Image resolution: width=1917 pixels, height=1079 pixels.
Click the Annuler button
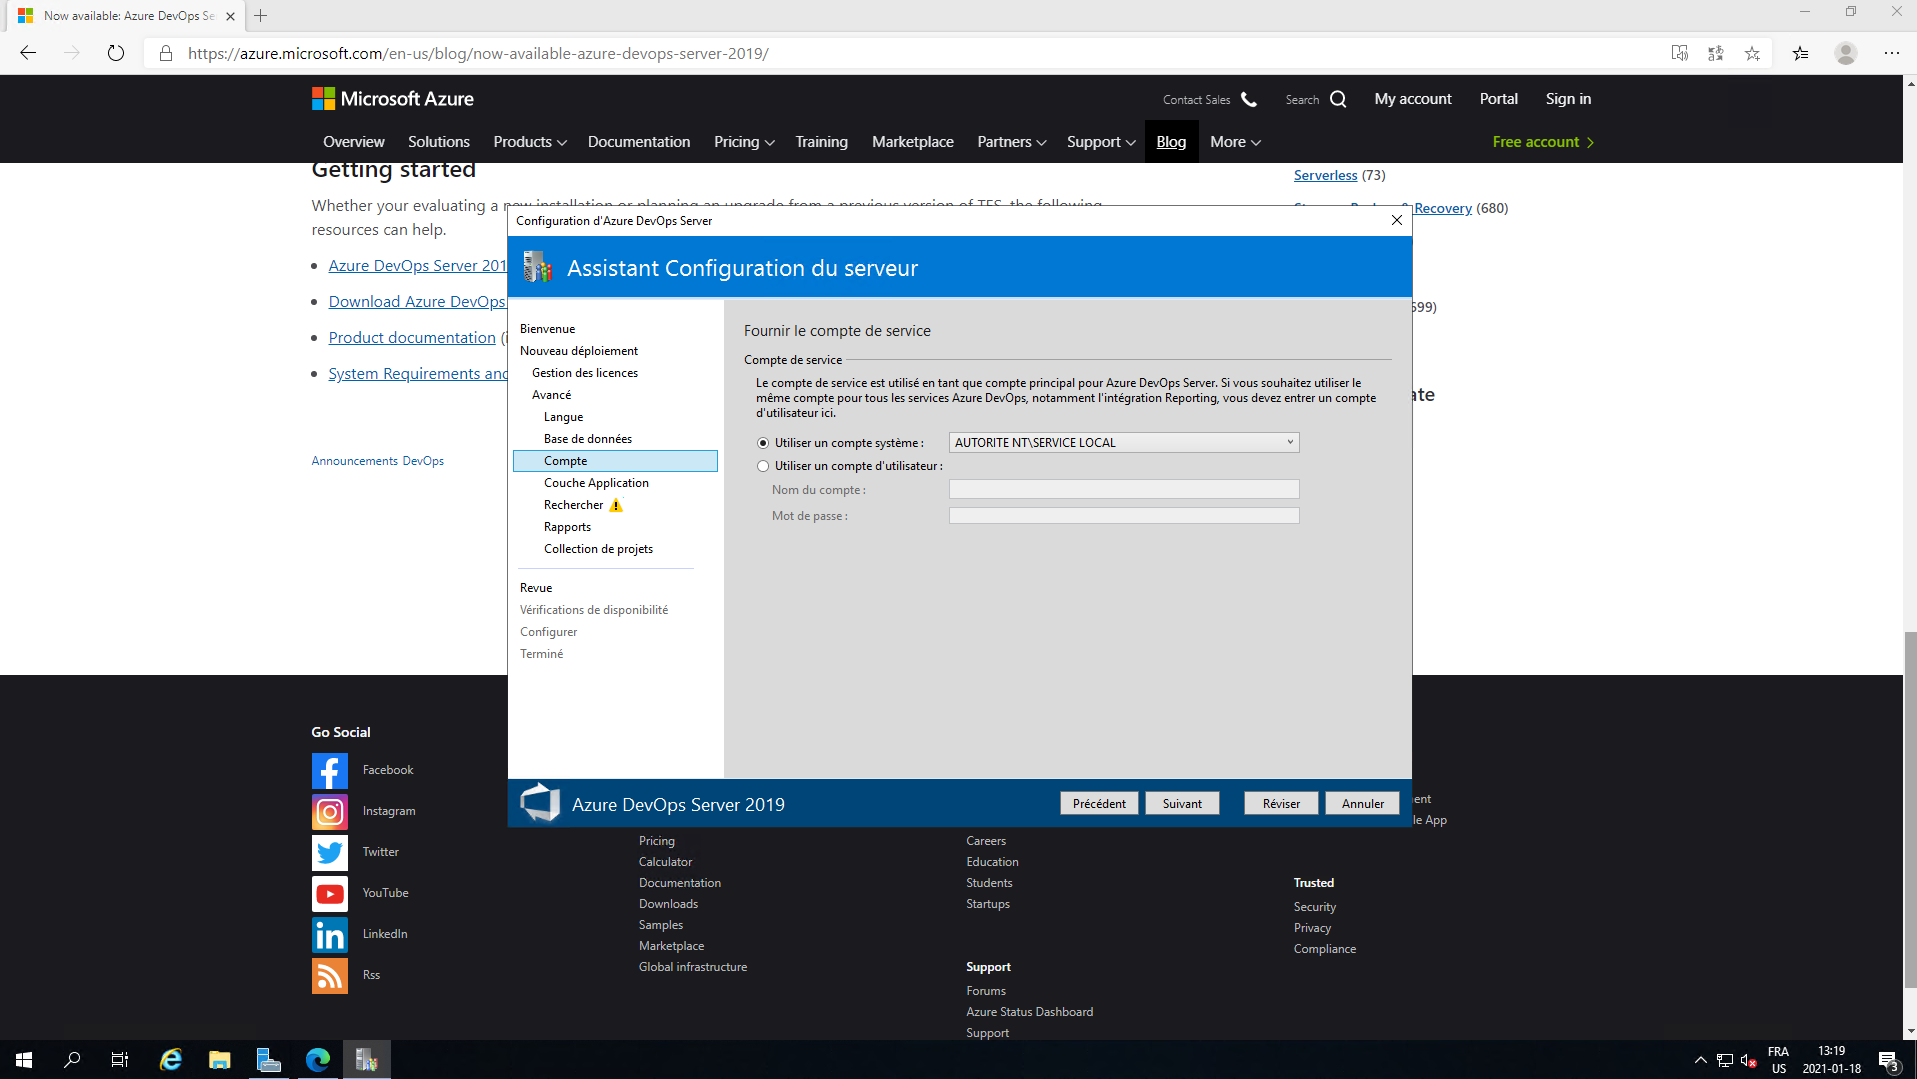pos(1362,803)
